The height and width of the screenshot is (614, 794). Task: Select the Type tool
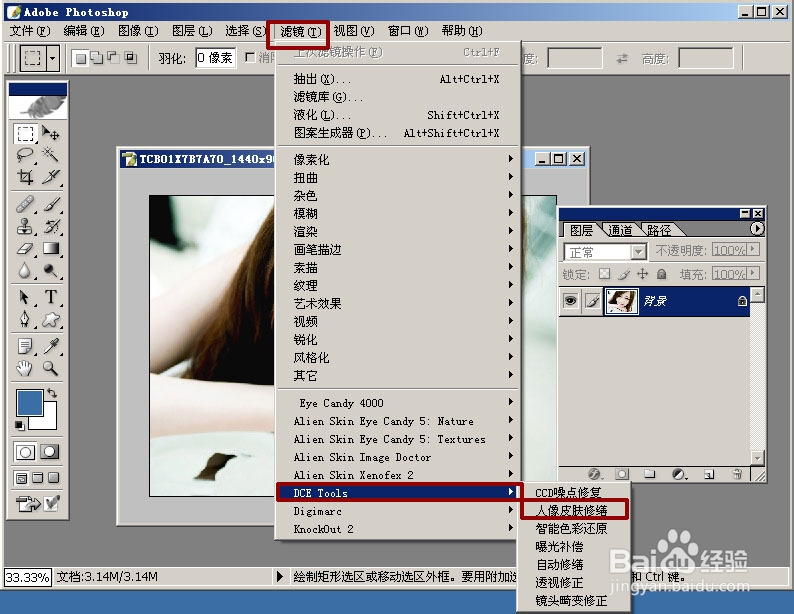[x=50, y=297]
